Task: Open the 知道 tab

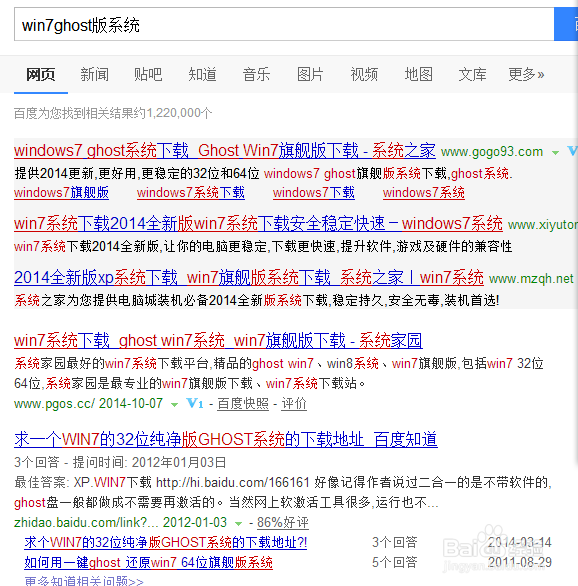Action: (x=203, y=74)
